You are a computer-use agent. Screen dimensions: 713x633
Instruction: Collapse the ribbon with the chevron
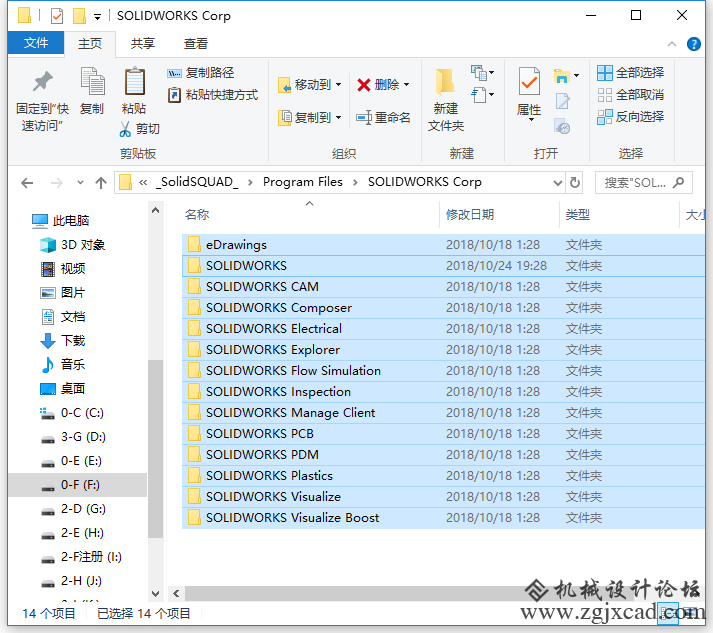672,44
